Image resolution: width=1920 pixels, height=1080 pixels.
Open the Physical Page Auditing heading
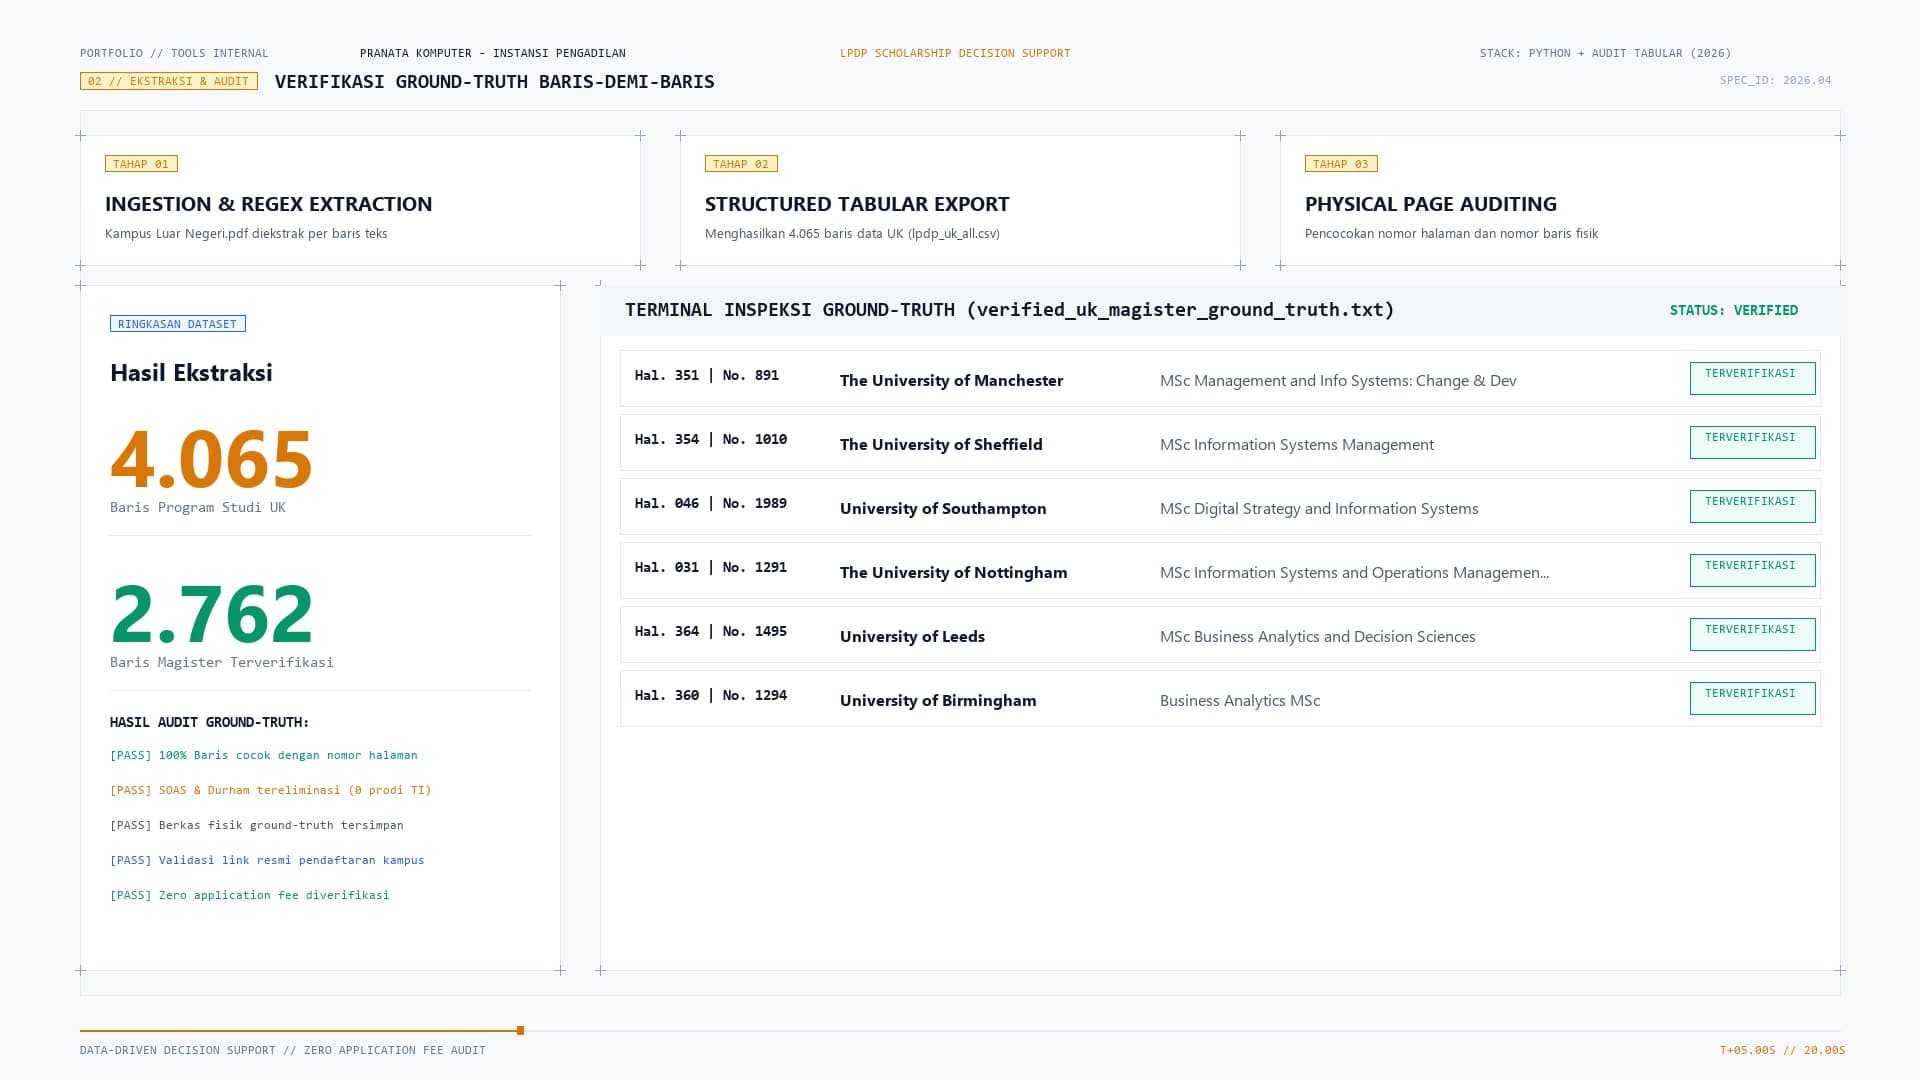(x=1431, y=204)
